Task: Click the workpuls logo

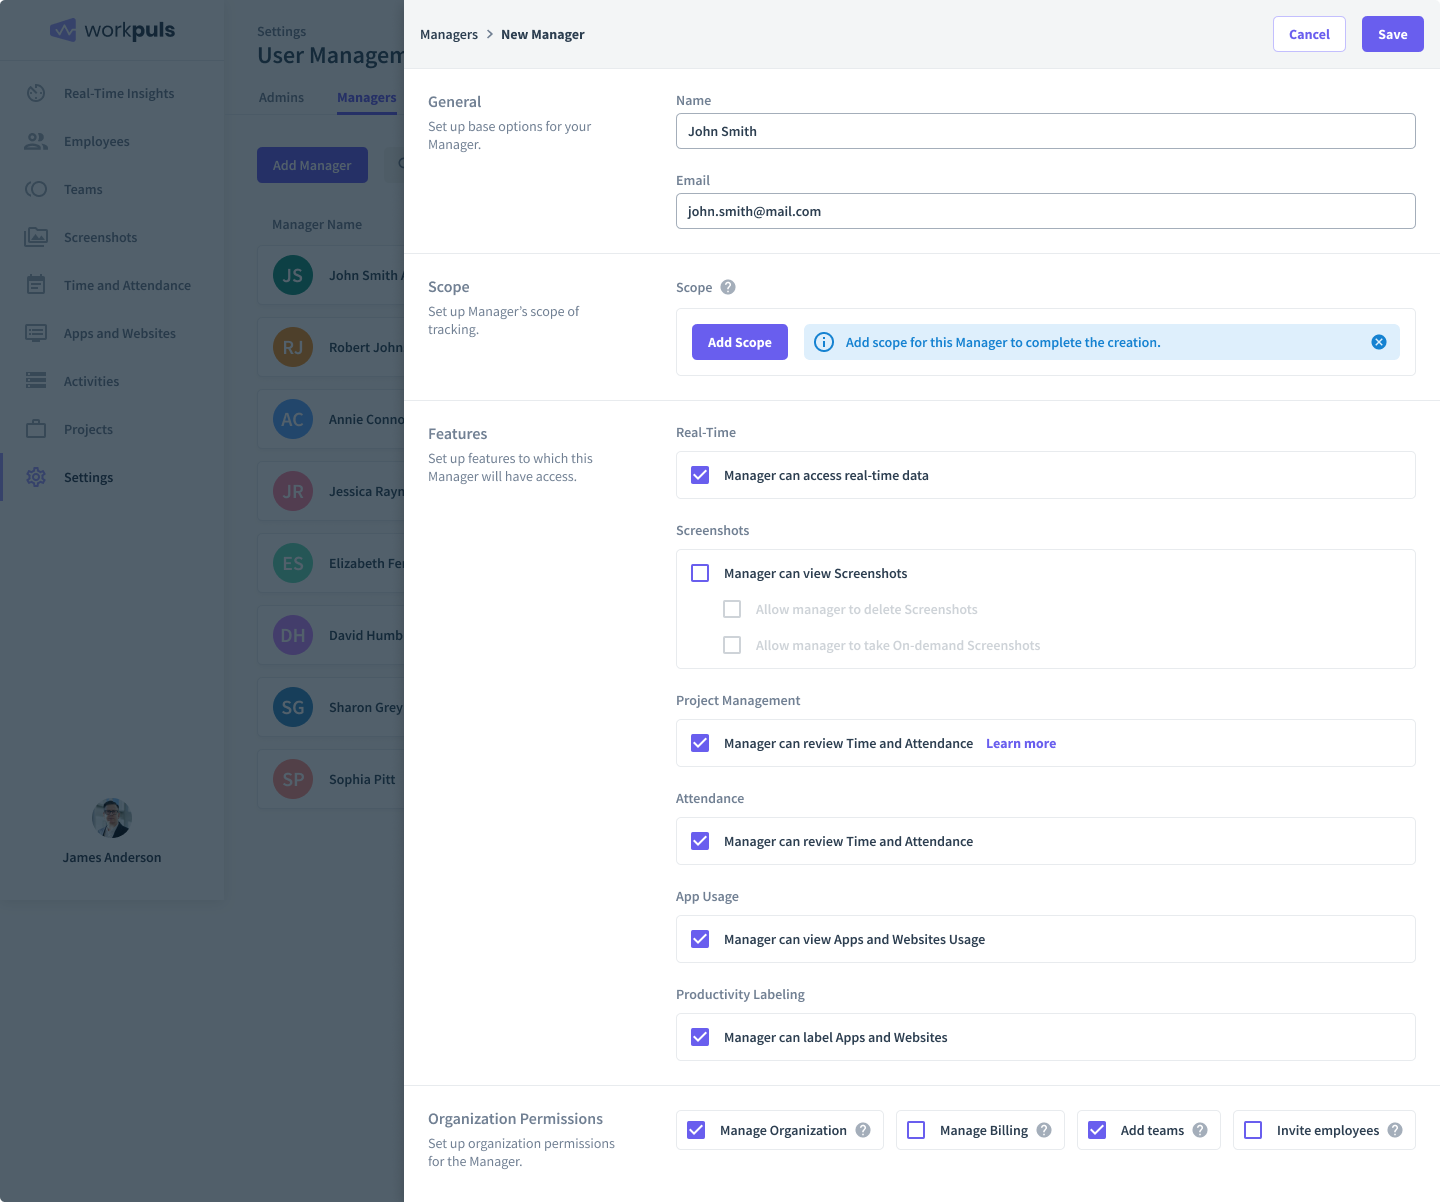Action: [111, 30]
